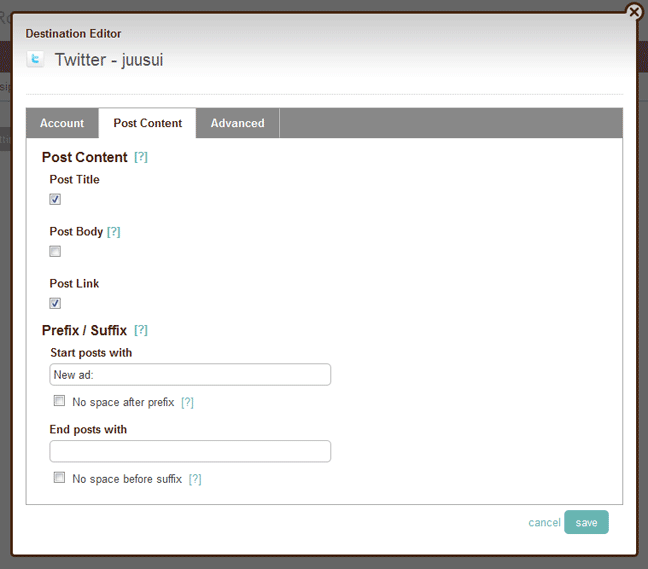Viewport: 648px width, 569px height.
Task: Open help for No space before suffix
Action: pyautogui.click(x=195, y=479)
